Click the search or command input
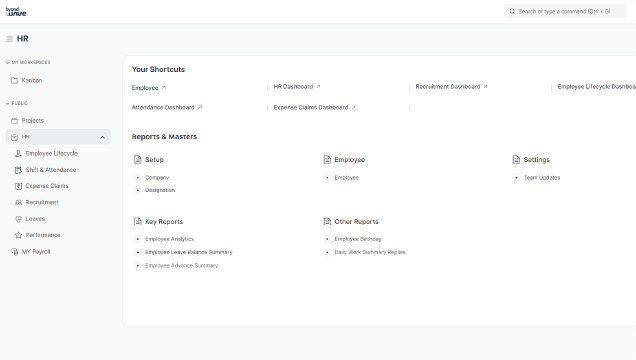636x360 pixels. (565, 11)
